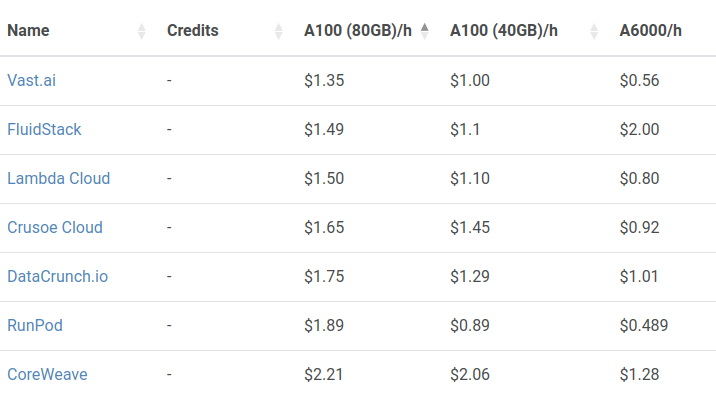This screenshot has width=716, height=398.
Task: Click the Credits column sort arrows
Action: [x=279, y=31]
